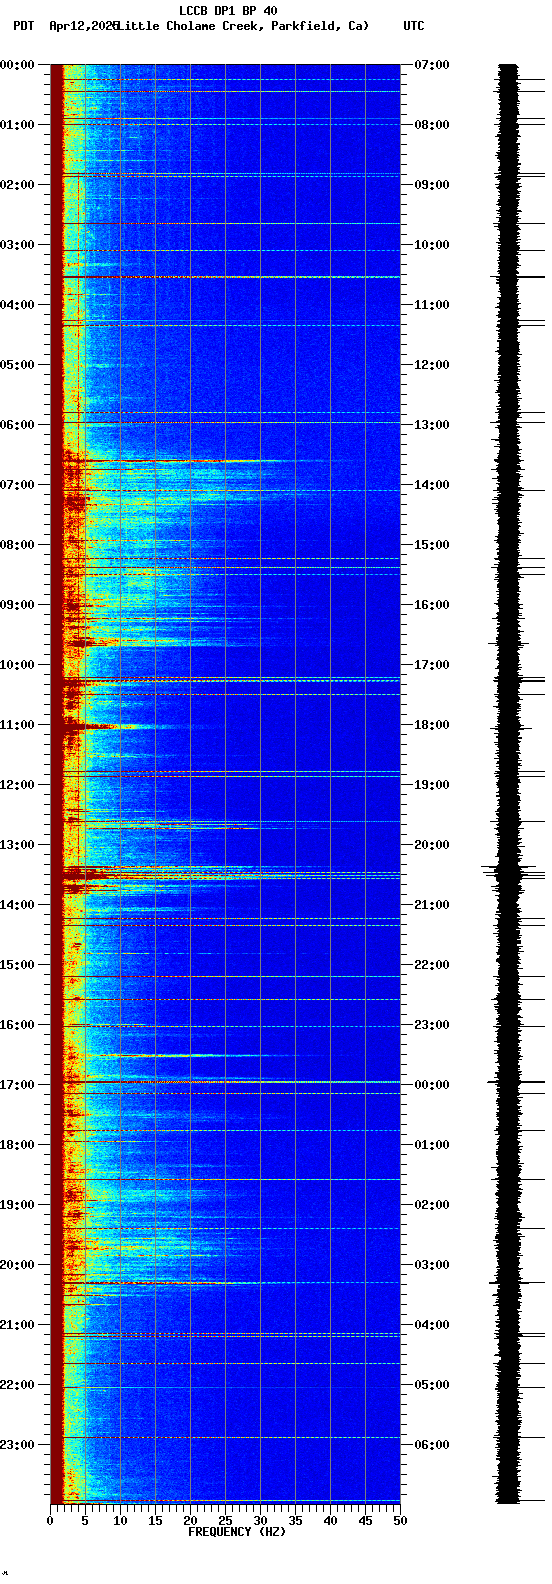Click the 10 Hz frequency tick label
Viewport: 552px width, 1584px height.
(120, 1521)
